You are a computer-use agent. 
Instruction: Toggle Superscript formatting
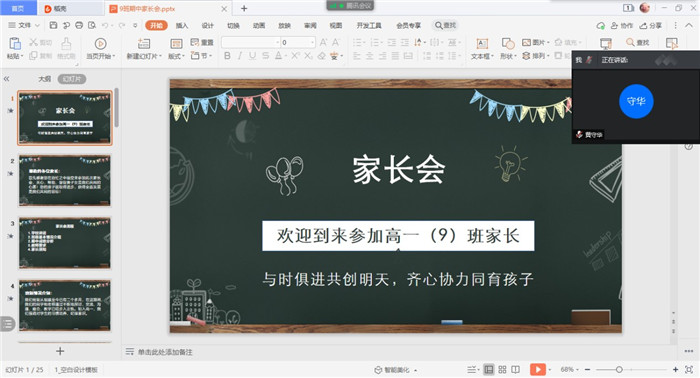(295, 56)
